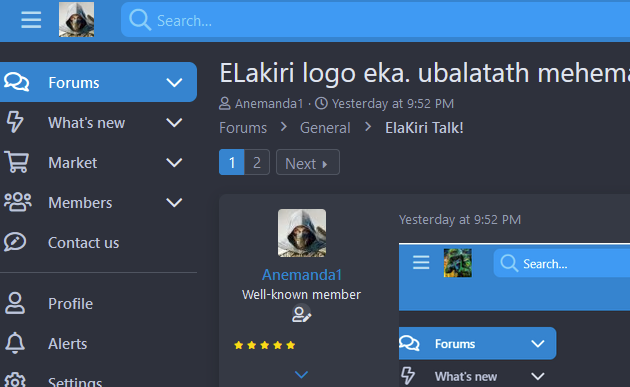Open the post author's avatar image

(302, 233)
